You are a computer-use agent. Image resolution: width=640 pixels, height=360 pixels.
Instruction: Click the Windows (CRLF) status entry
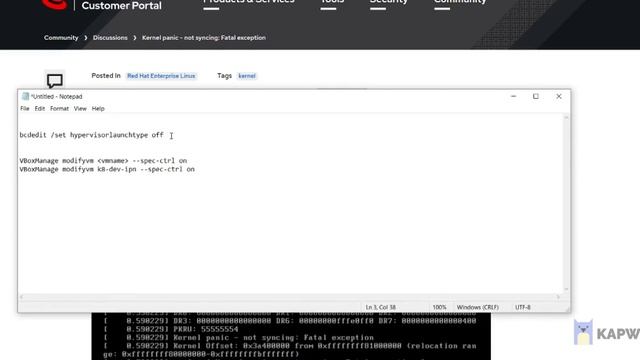(478, 307)
